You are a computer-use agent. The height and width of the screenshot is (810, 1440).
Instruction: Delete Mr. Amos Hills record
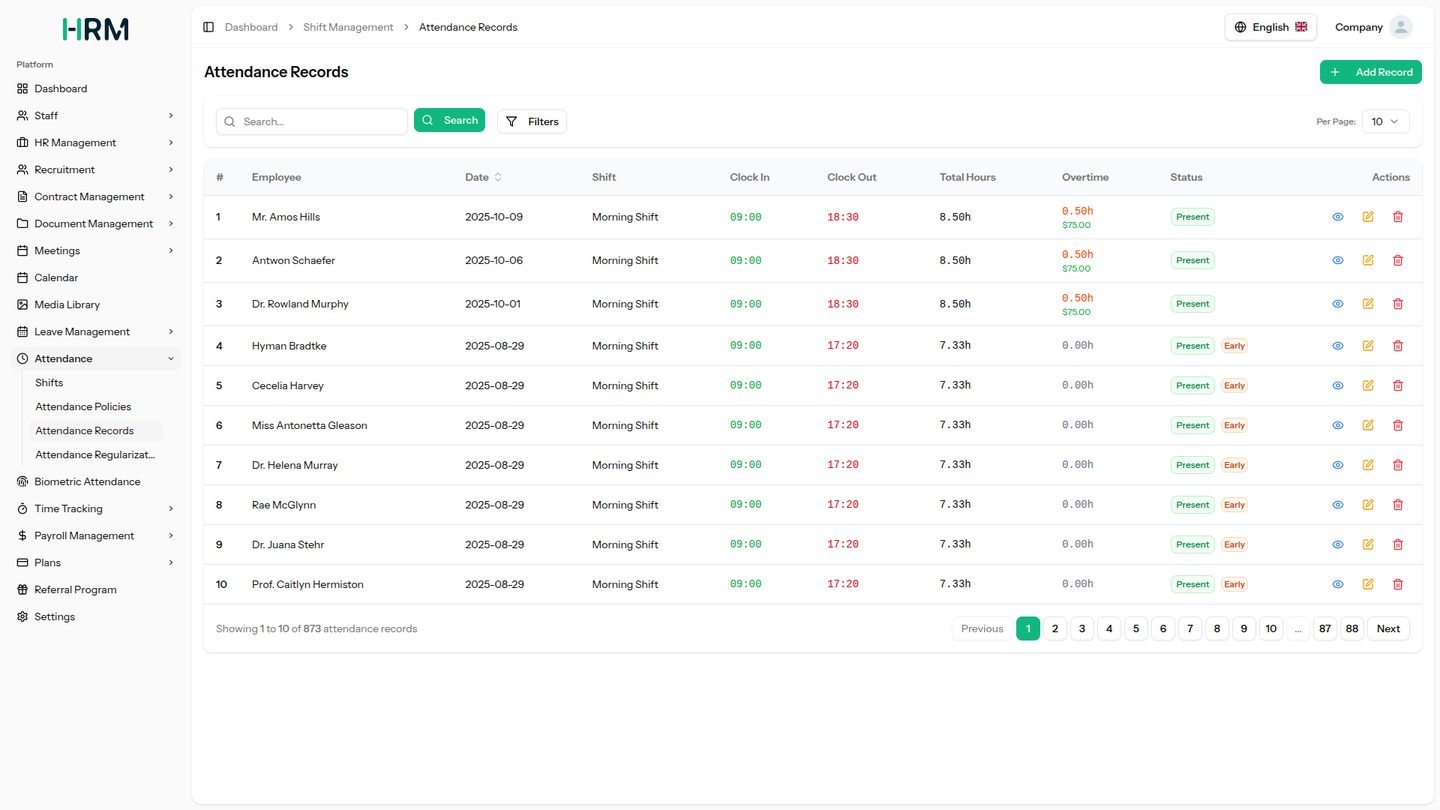1398,217
